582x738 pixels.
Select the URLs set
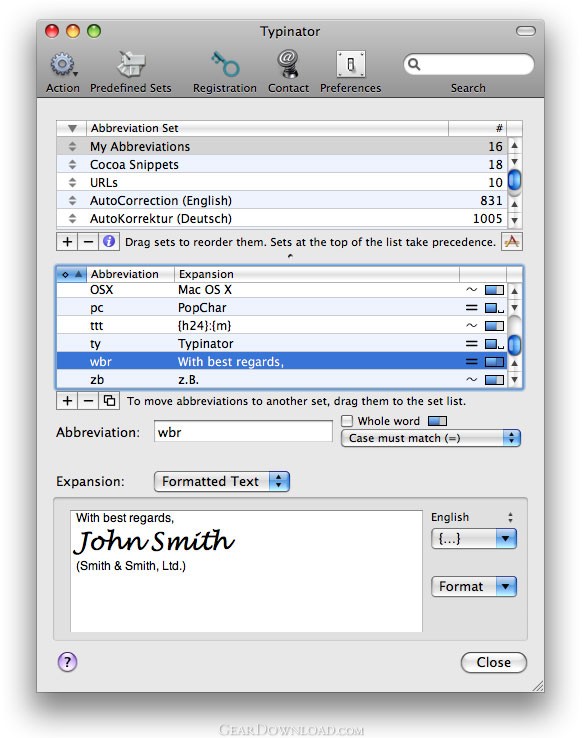(282, 182)
